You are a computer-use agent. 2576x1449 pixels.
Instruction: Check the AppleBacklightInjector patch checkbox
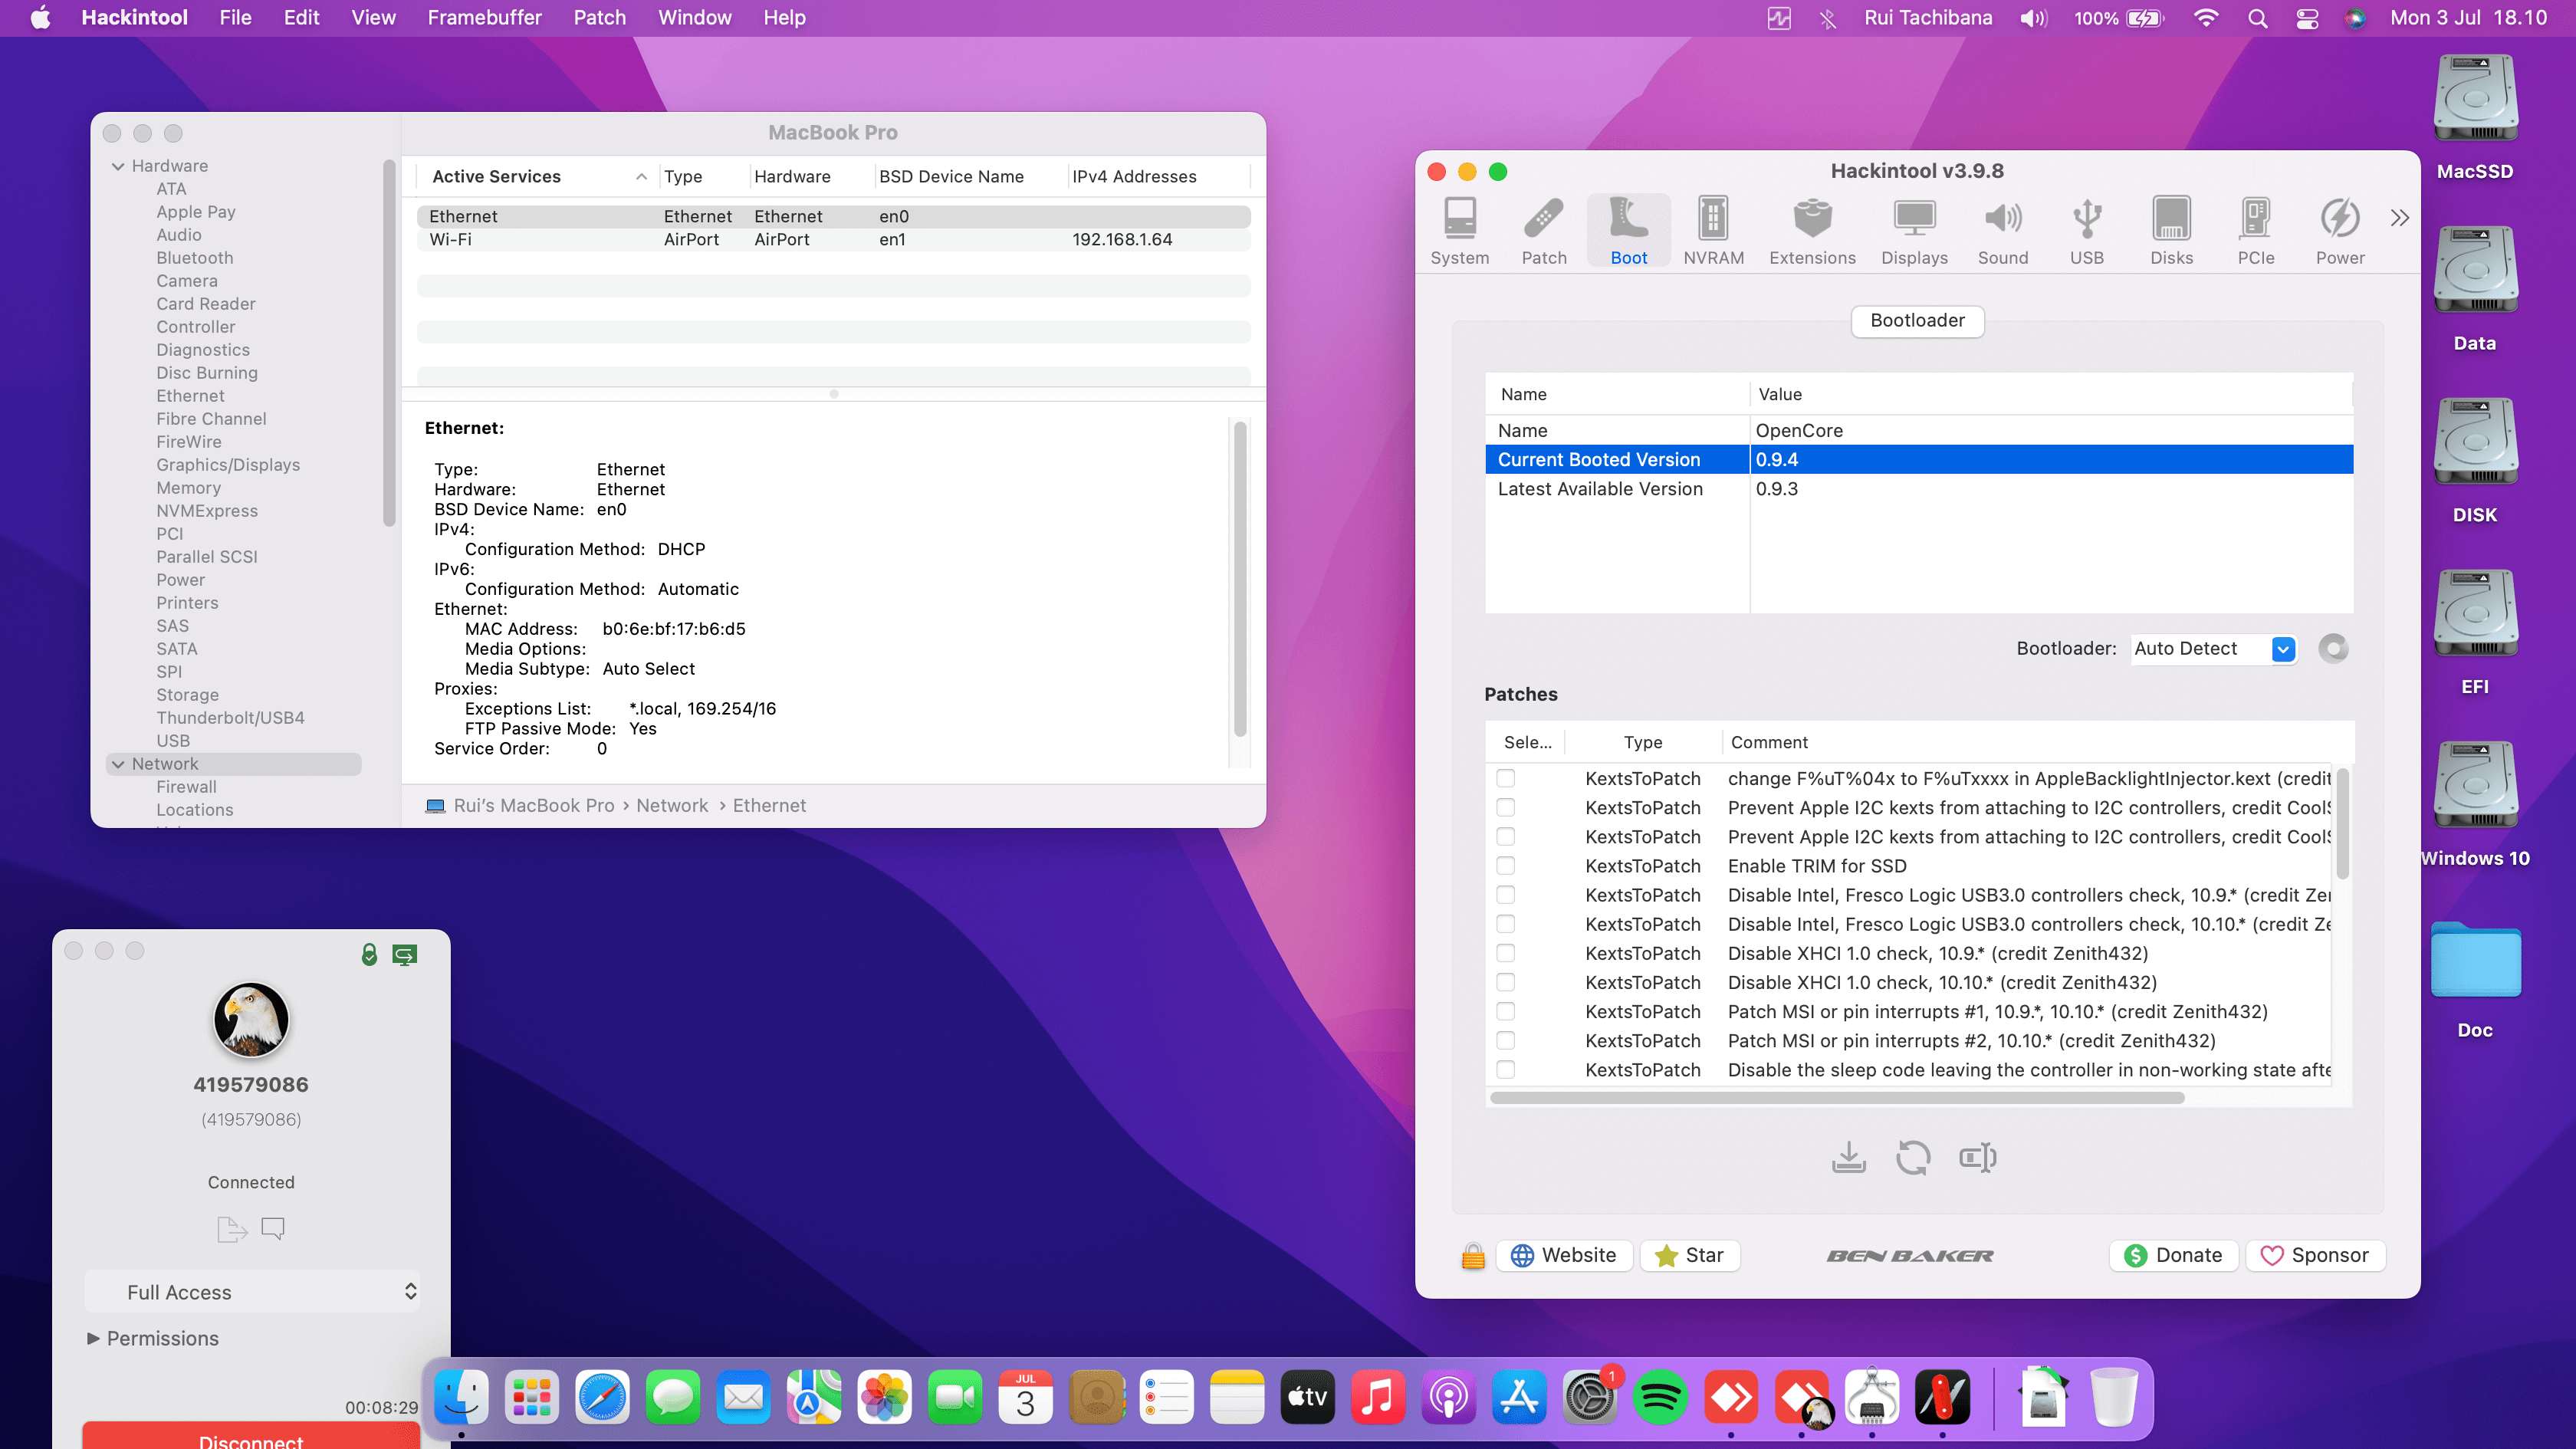pyautogui.click(x=1505, y=778)
